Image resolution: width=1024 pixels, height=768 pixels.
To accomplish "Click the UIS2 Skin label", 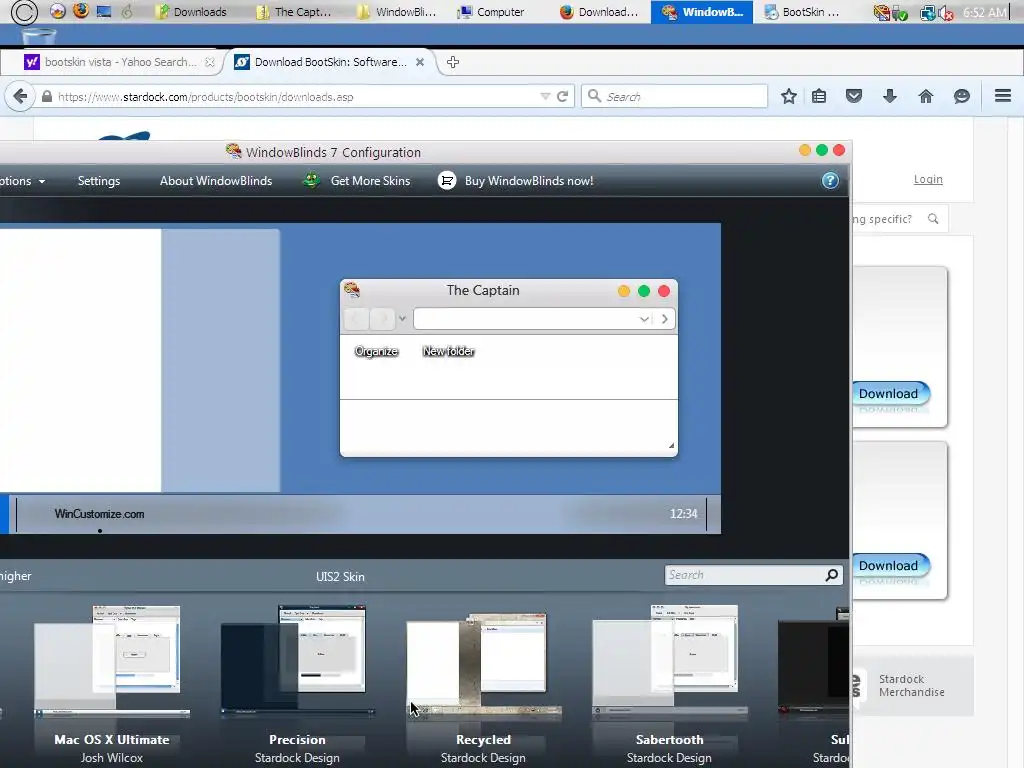I will coord(340,577).
